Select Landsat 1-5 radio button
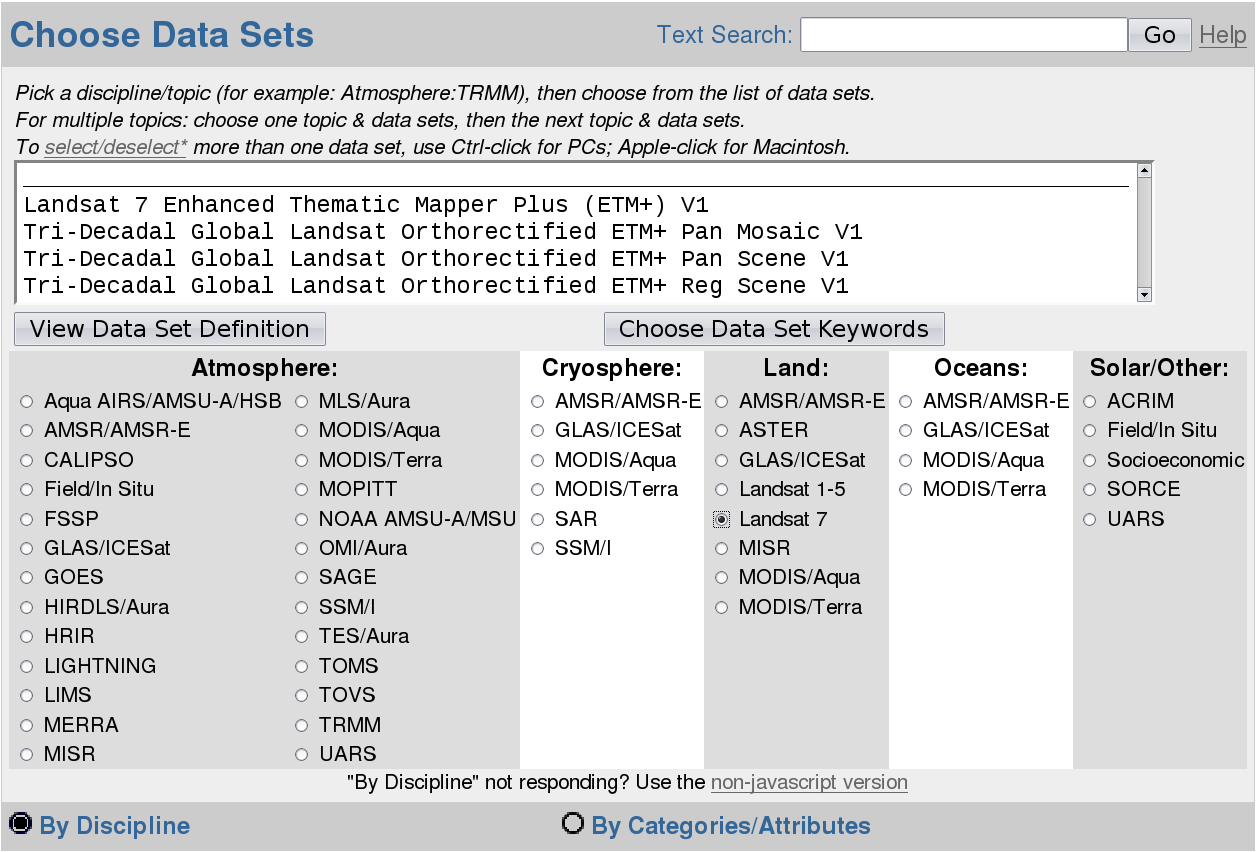This screenshot has height=852, width=1256. (722, 490)
